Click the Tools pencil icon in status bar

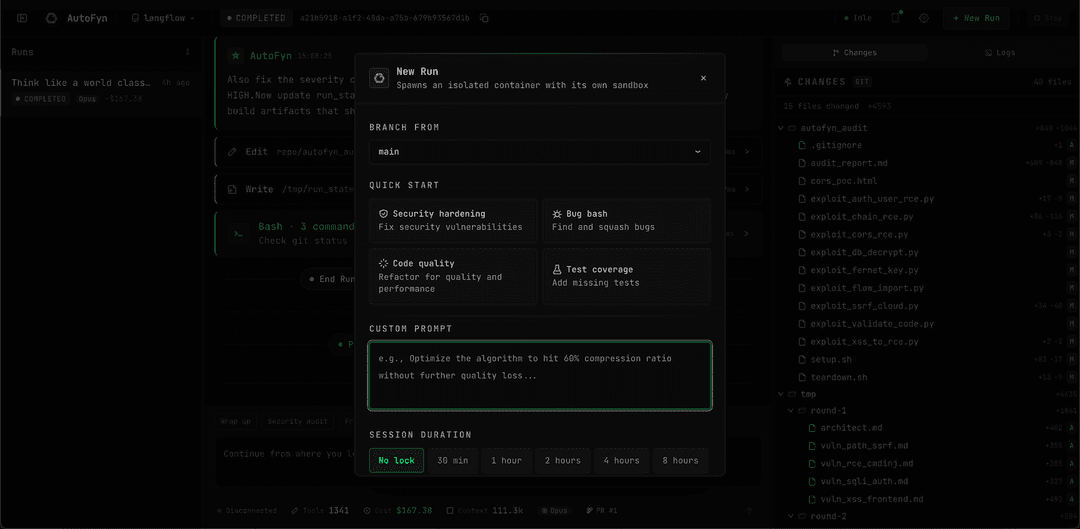tap(295, 511)
